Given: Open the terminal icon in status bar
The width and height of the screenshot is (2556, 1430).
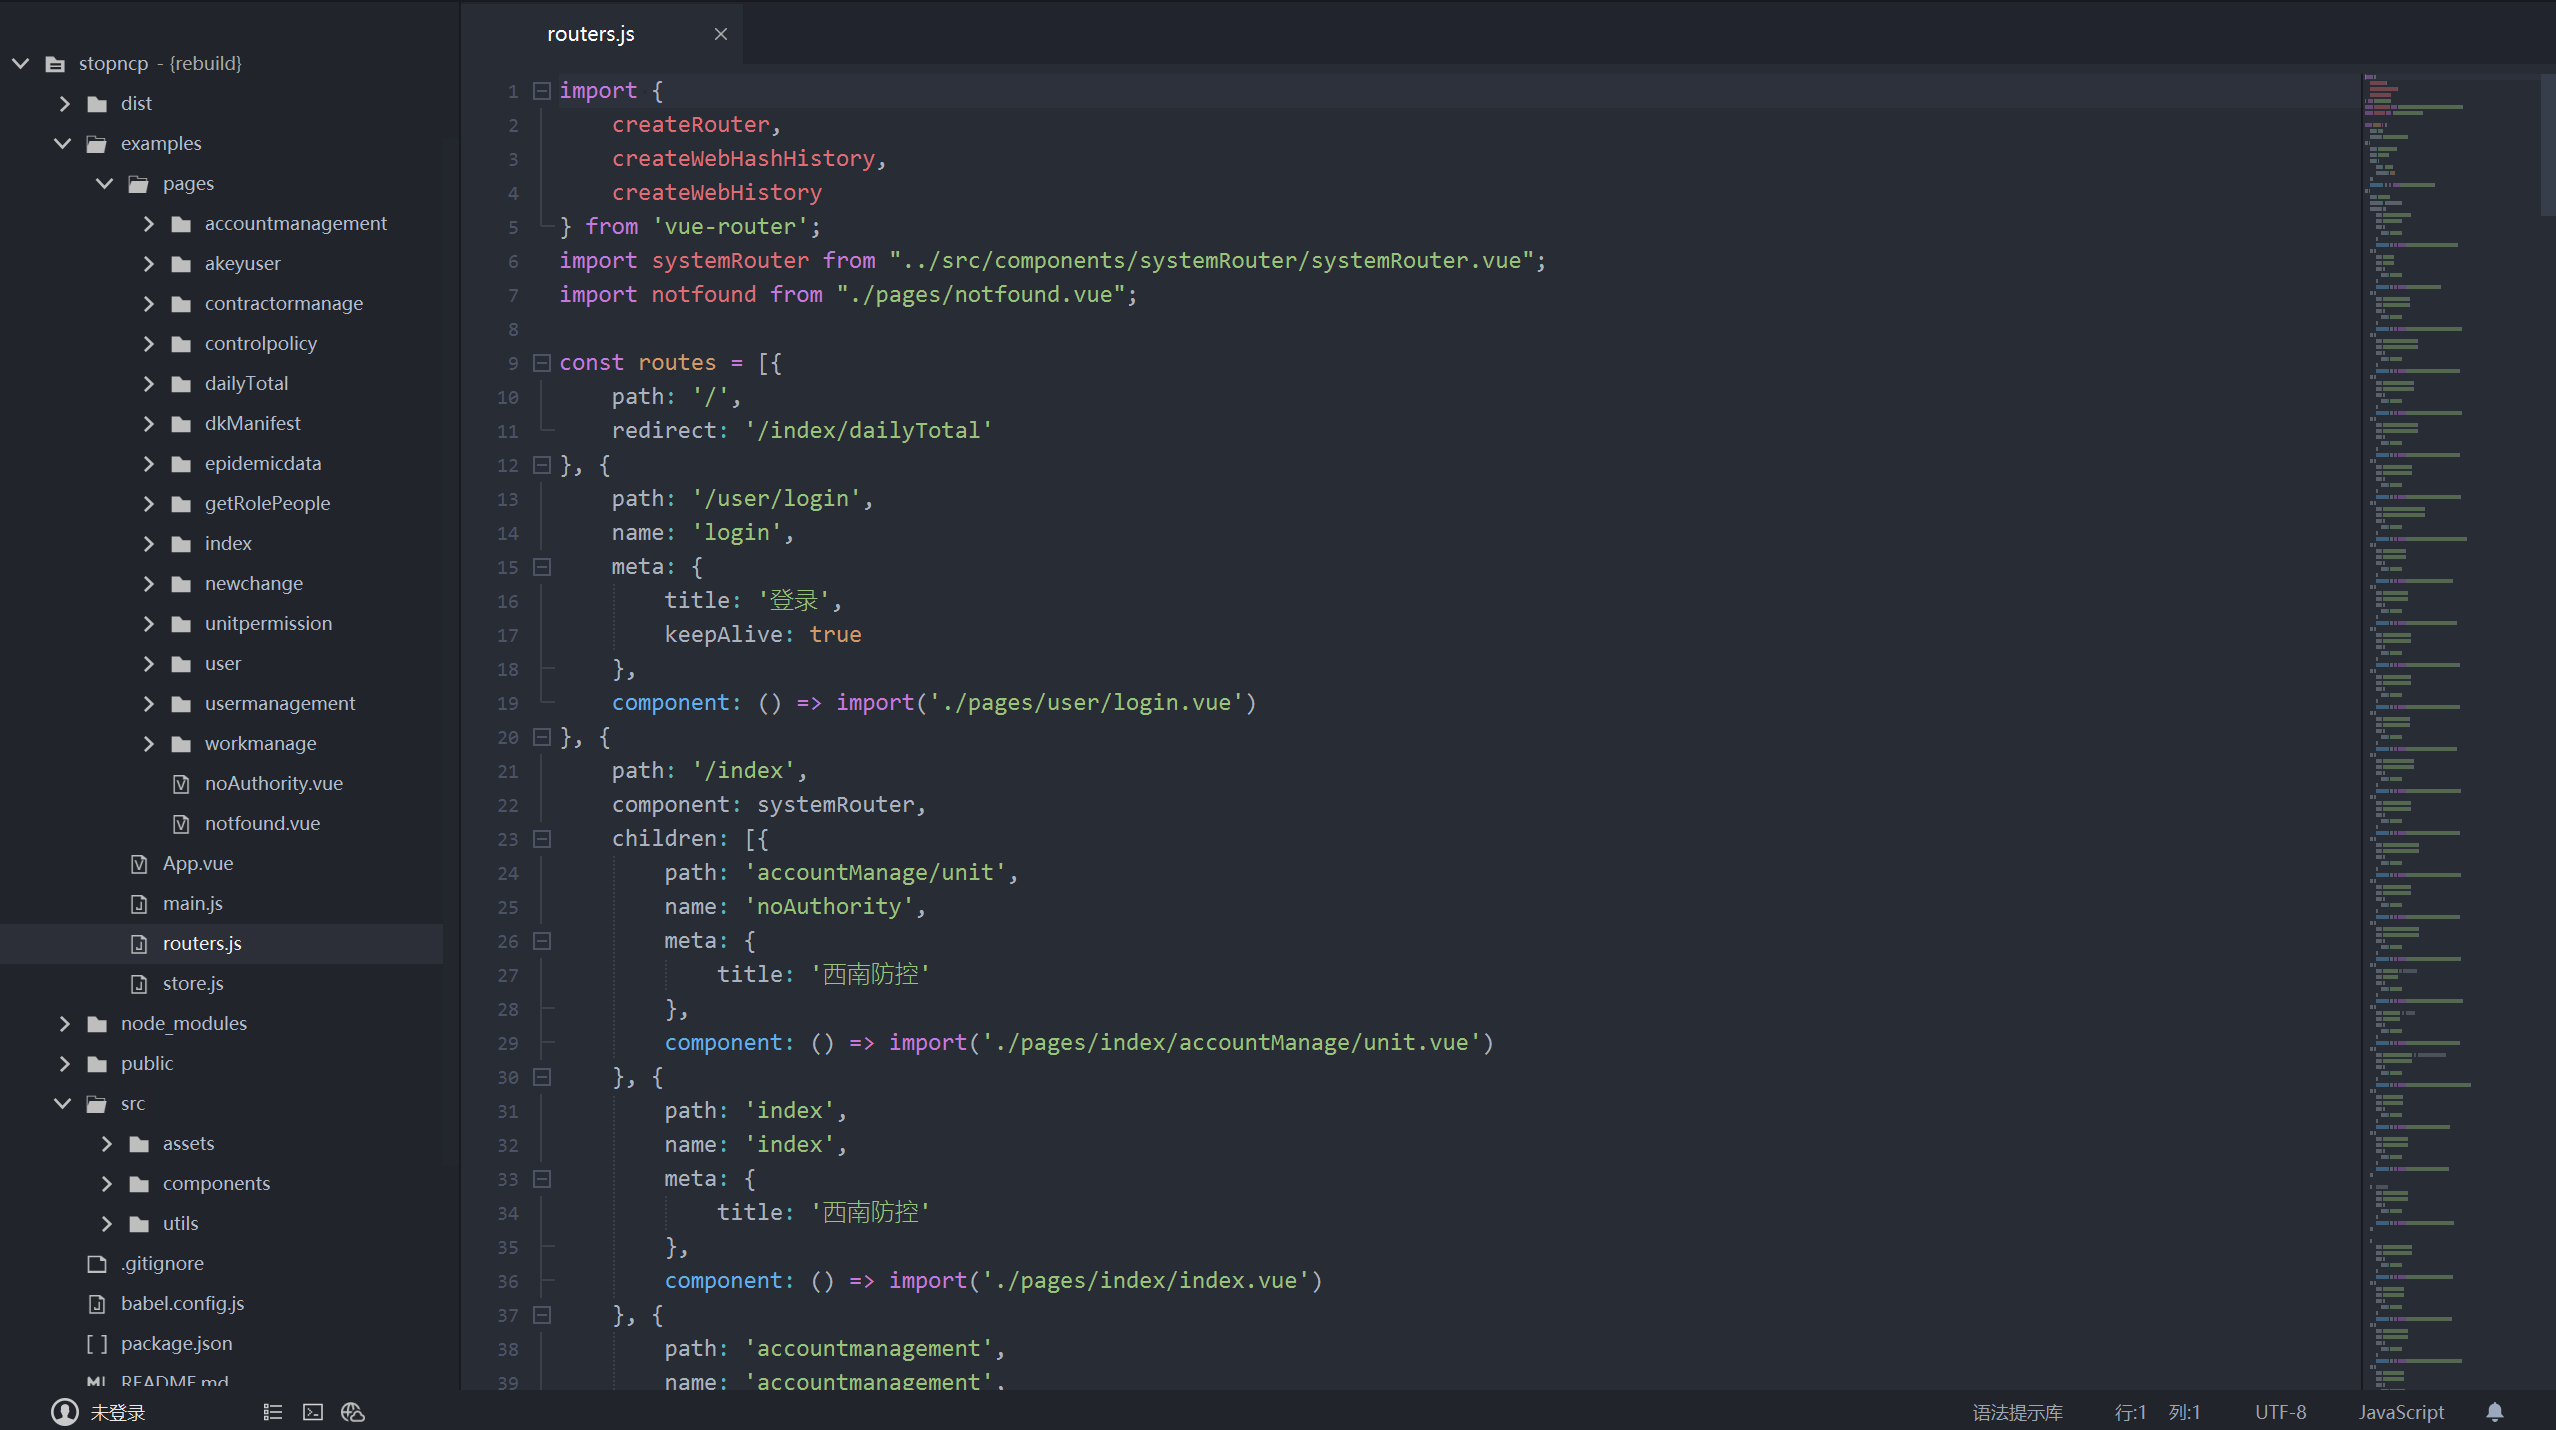Looking at the screenshot, I should 313,1412.
